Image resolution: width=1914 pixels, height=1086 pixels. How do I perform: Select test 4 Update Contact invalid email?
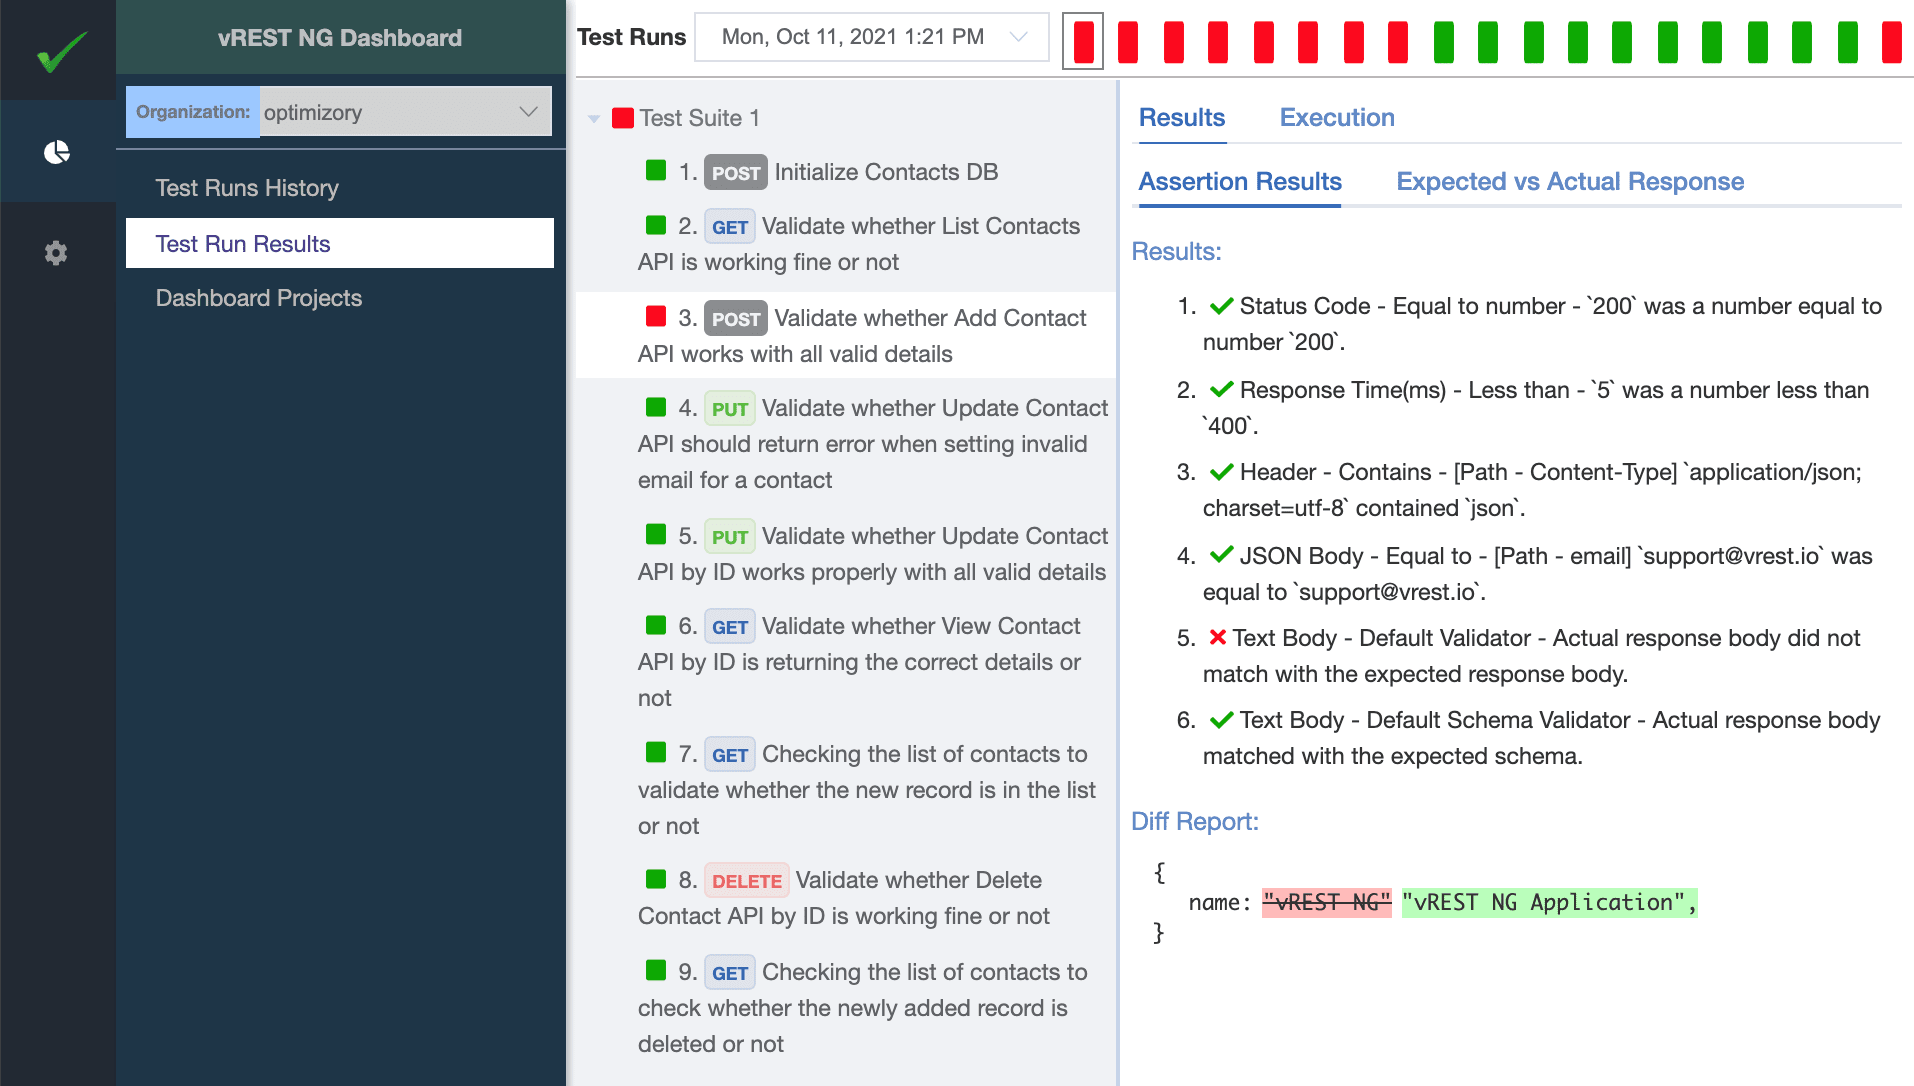click(846, 444)
